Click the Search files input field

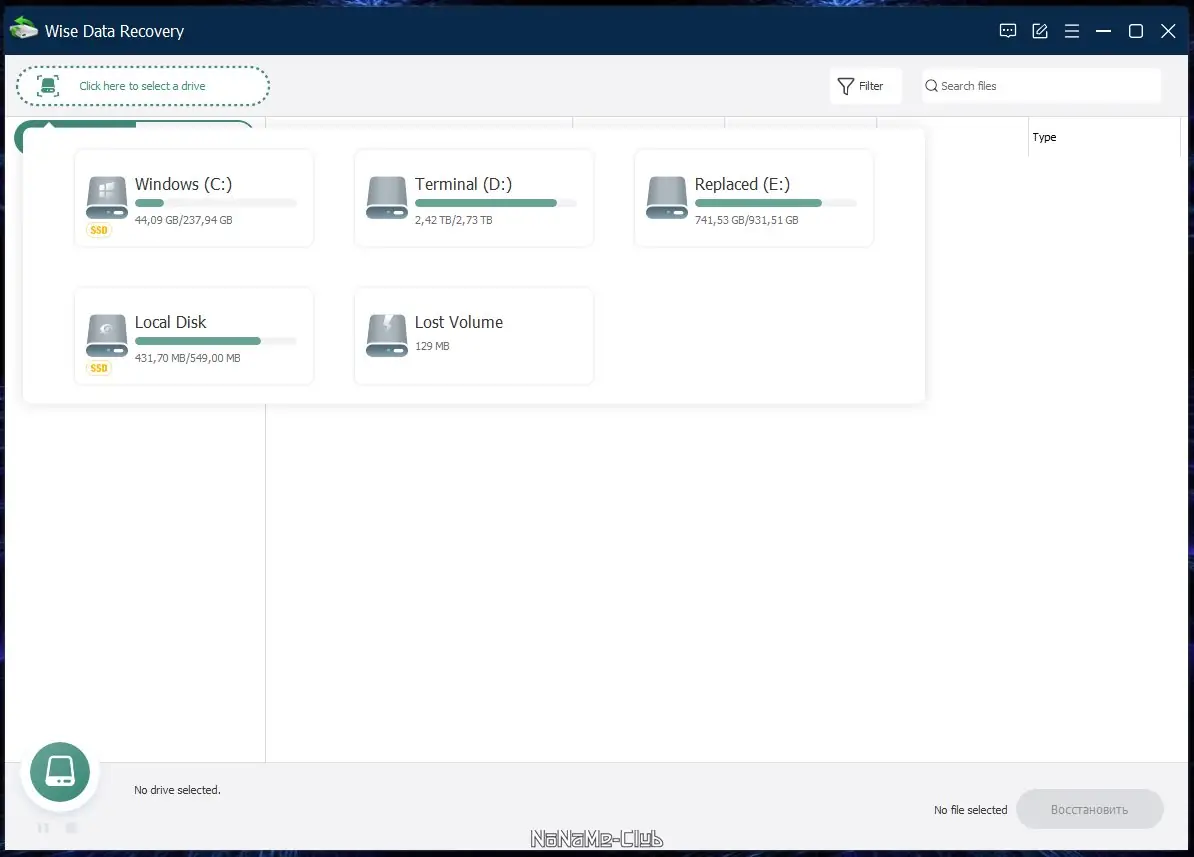click(1041, 86)
